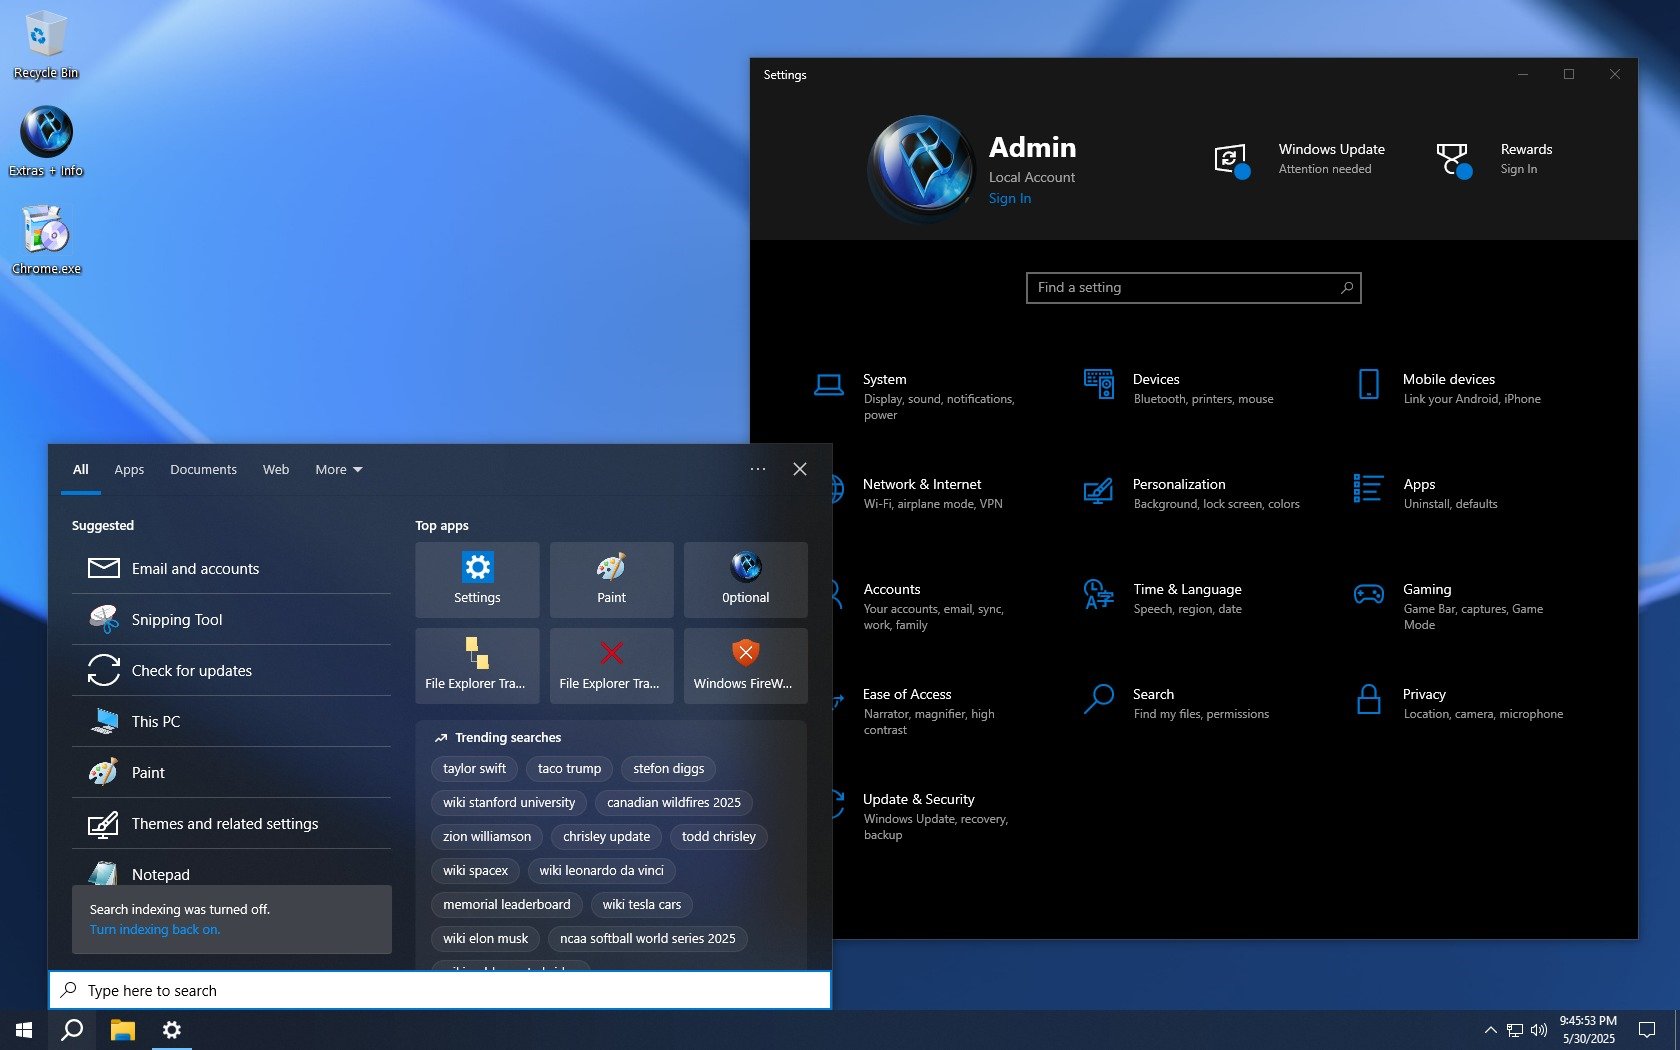Open the System settings category
The width and height of the screenshot is (1680, 1050).
pyautogui.click(x=884, y=380)
